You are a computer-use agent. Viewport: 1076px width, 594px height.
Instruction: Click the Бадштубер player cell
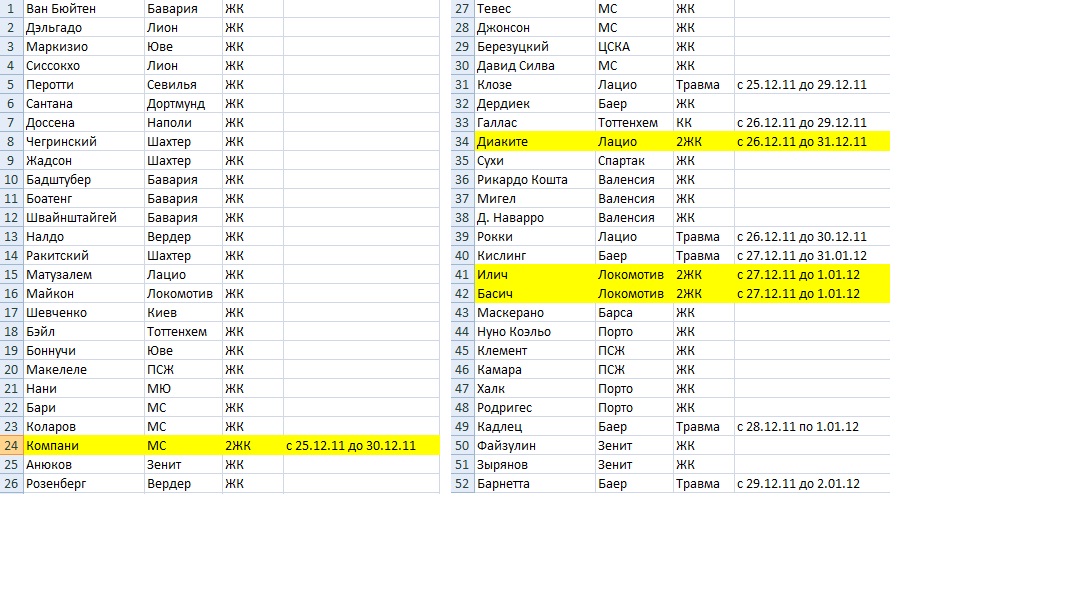point(84,180)
